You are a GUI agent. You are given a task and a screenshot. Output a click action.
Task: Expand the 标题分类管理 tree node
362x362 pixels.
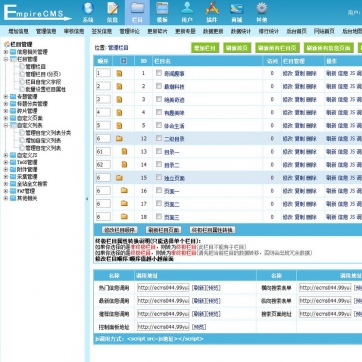[6, 104]
